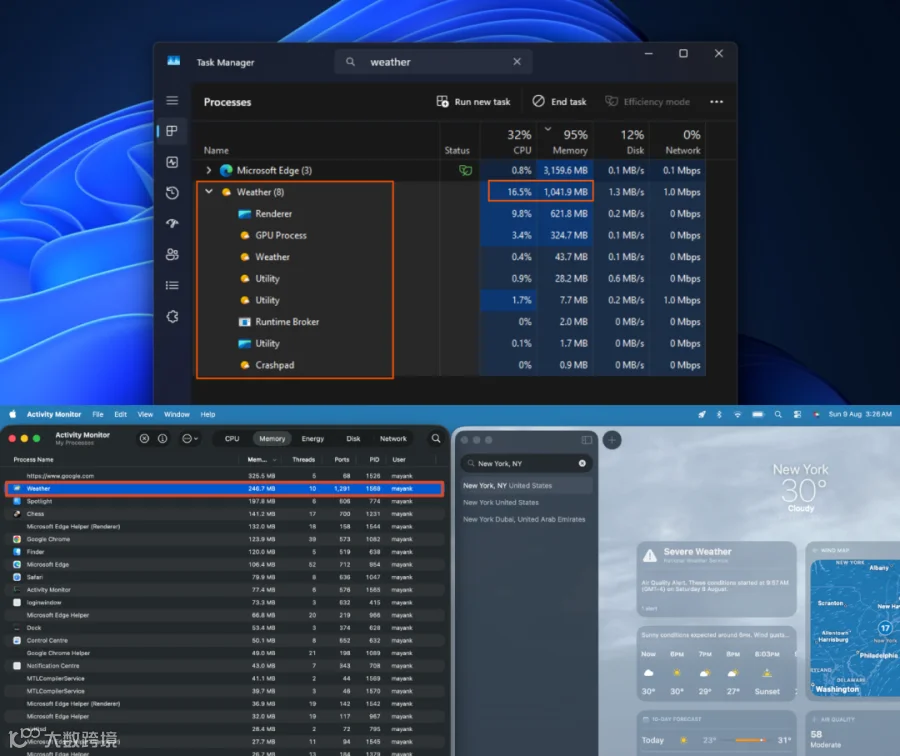The height and width of the screenshot is (756, 900).
Task: Click End task button
Action: (559, 102)
